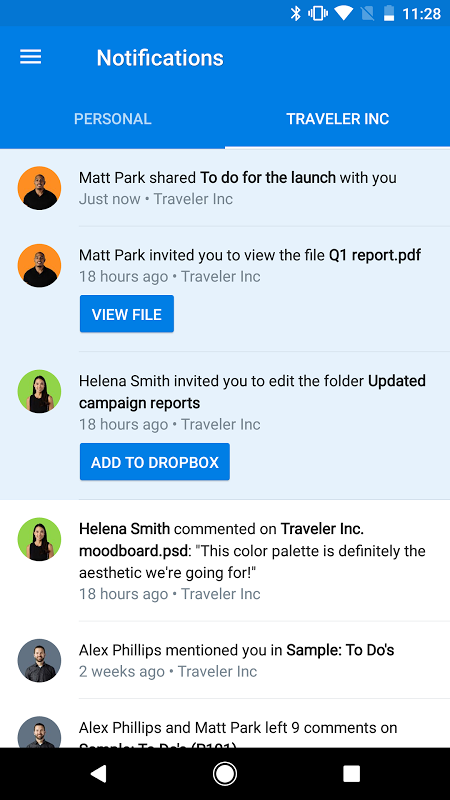Viewport: 450px width, 800px height.
Task: Tap the Bluetooth status bar icon
Action: [x=295, y=13]
